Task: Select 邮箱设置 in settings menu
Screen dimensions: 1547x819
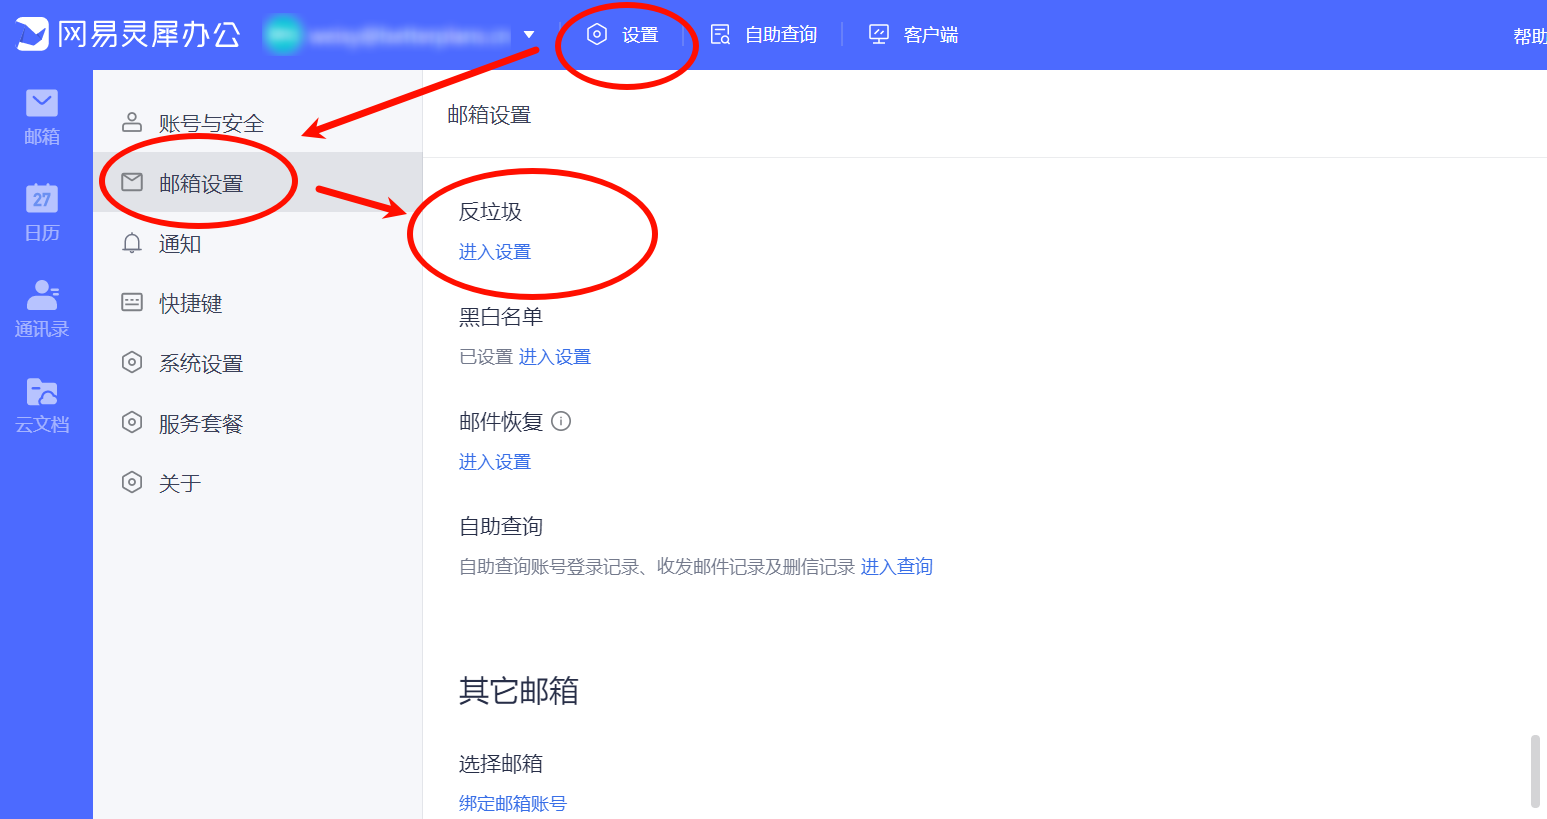Action: 258,183
